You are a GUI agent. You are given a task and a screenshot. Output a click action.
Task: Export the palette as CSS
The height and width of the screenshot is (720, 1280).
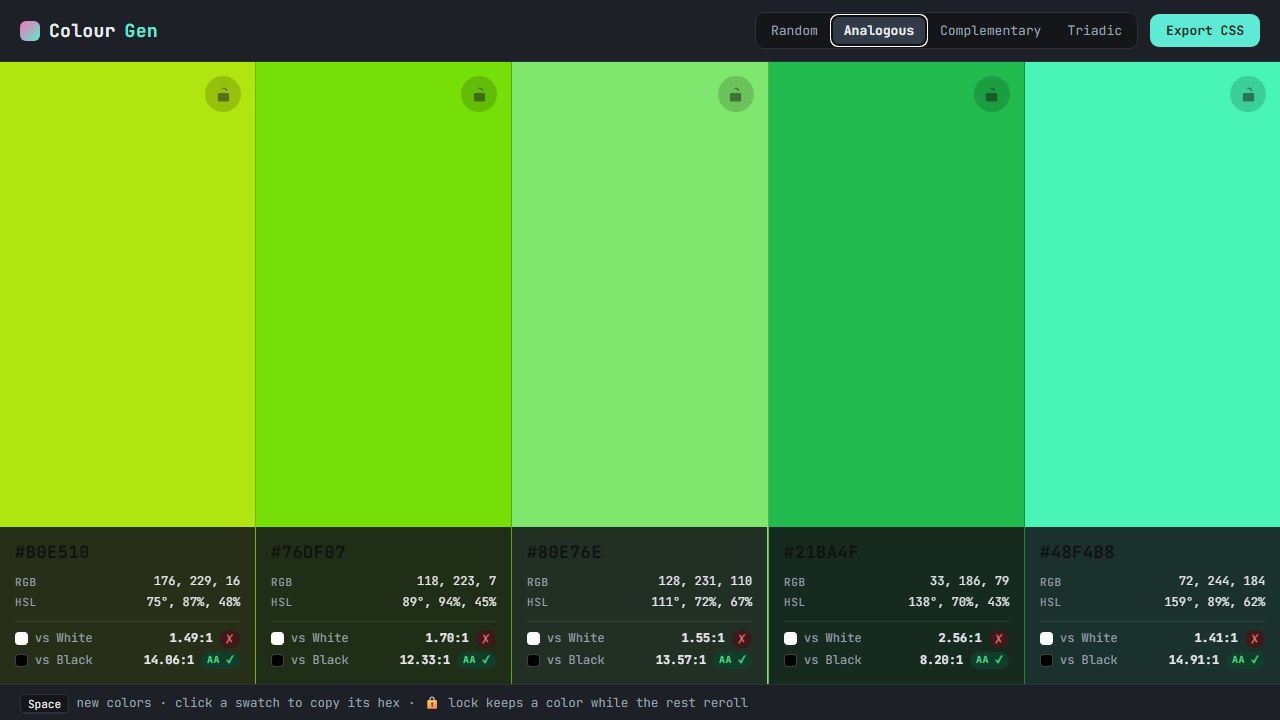click(1205, 30)
